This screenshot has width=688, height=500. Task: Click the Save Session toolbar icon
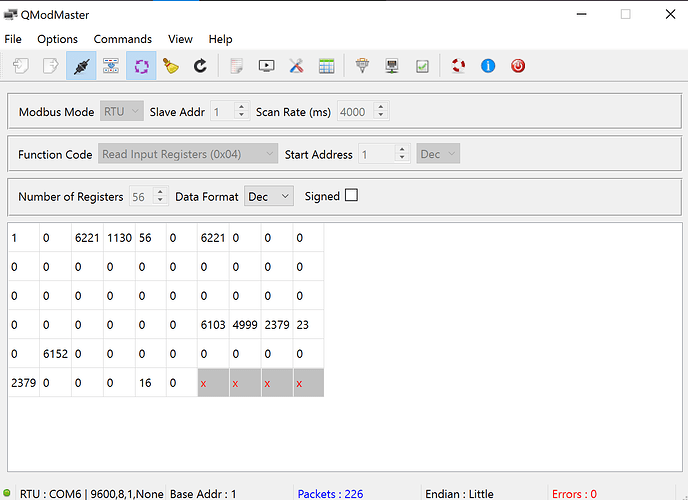[x=50, y=66]
